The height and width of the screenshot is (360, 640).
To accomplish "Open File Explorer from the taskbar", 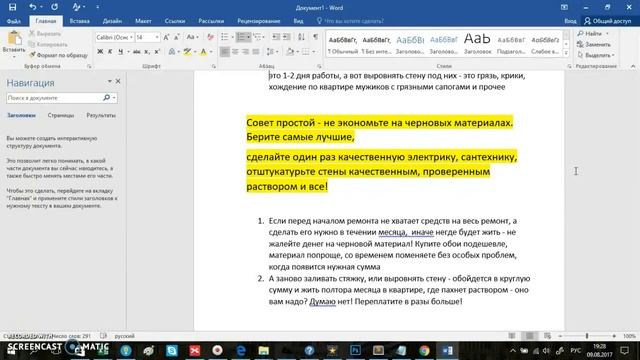I will click(x=264, y=350).
